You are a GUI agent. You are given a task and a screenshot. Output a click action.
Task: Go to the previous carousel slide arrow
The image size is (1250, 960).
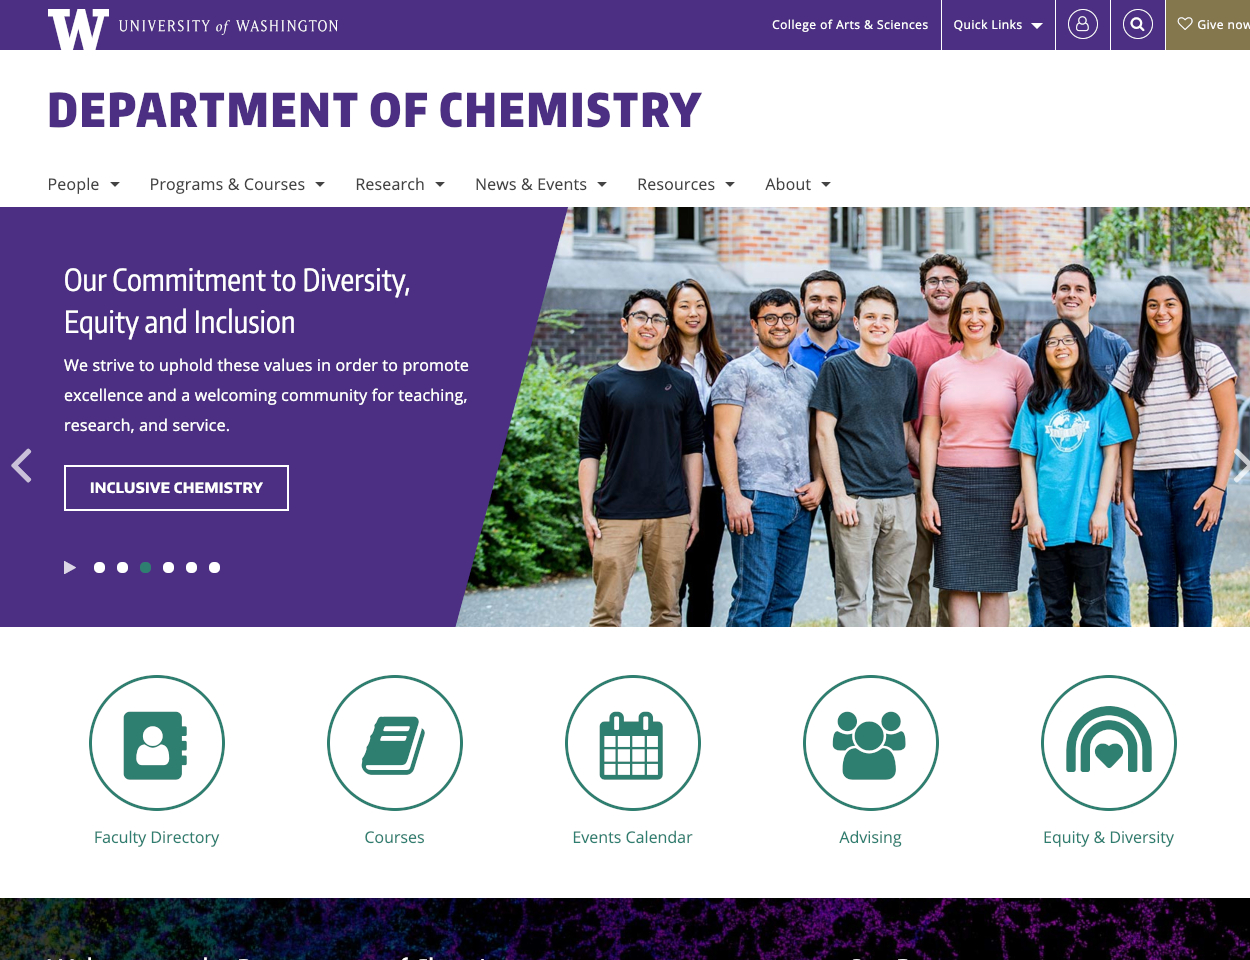(x=21, y=466)
